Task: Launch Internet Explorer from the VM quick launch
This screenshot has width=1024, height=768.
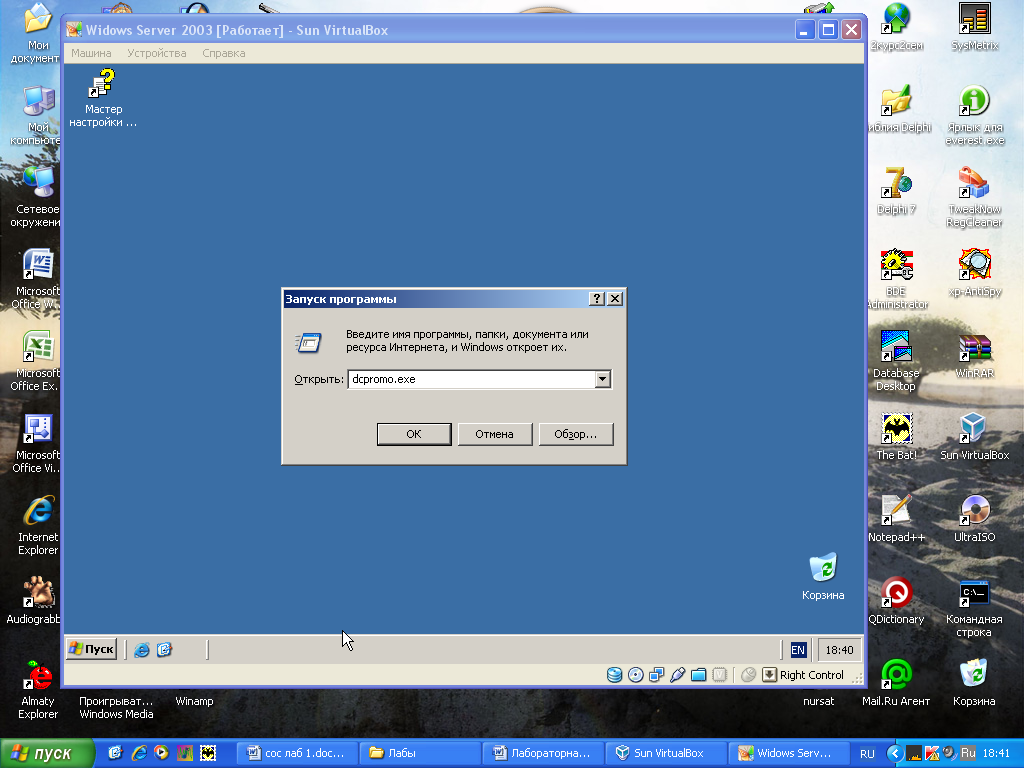Action: tap(142, 649)
